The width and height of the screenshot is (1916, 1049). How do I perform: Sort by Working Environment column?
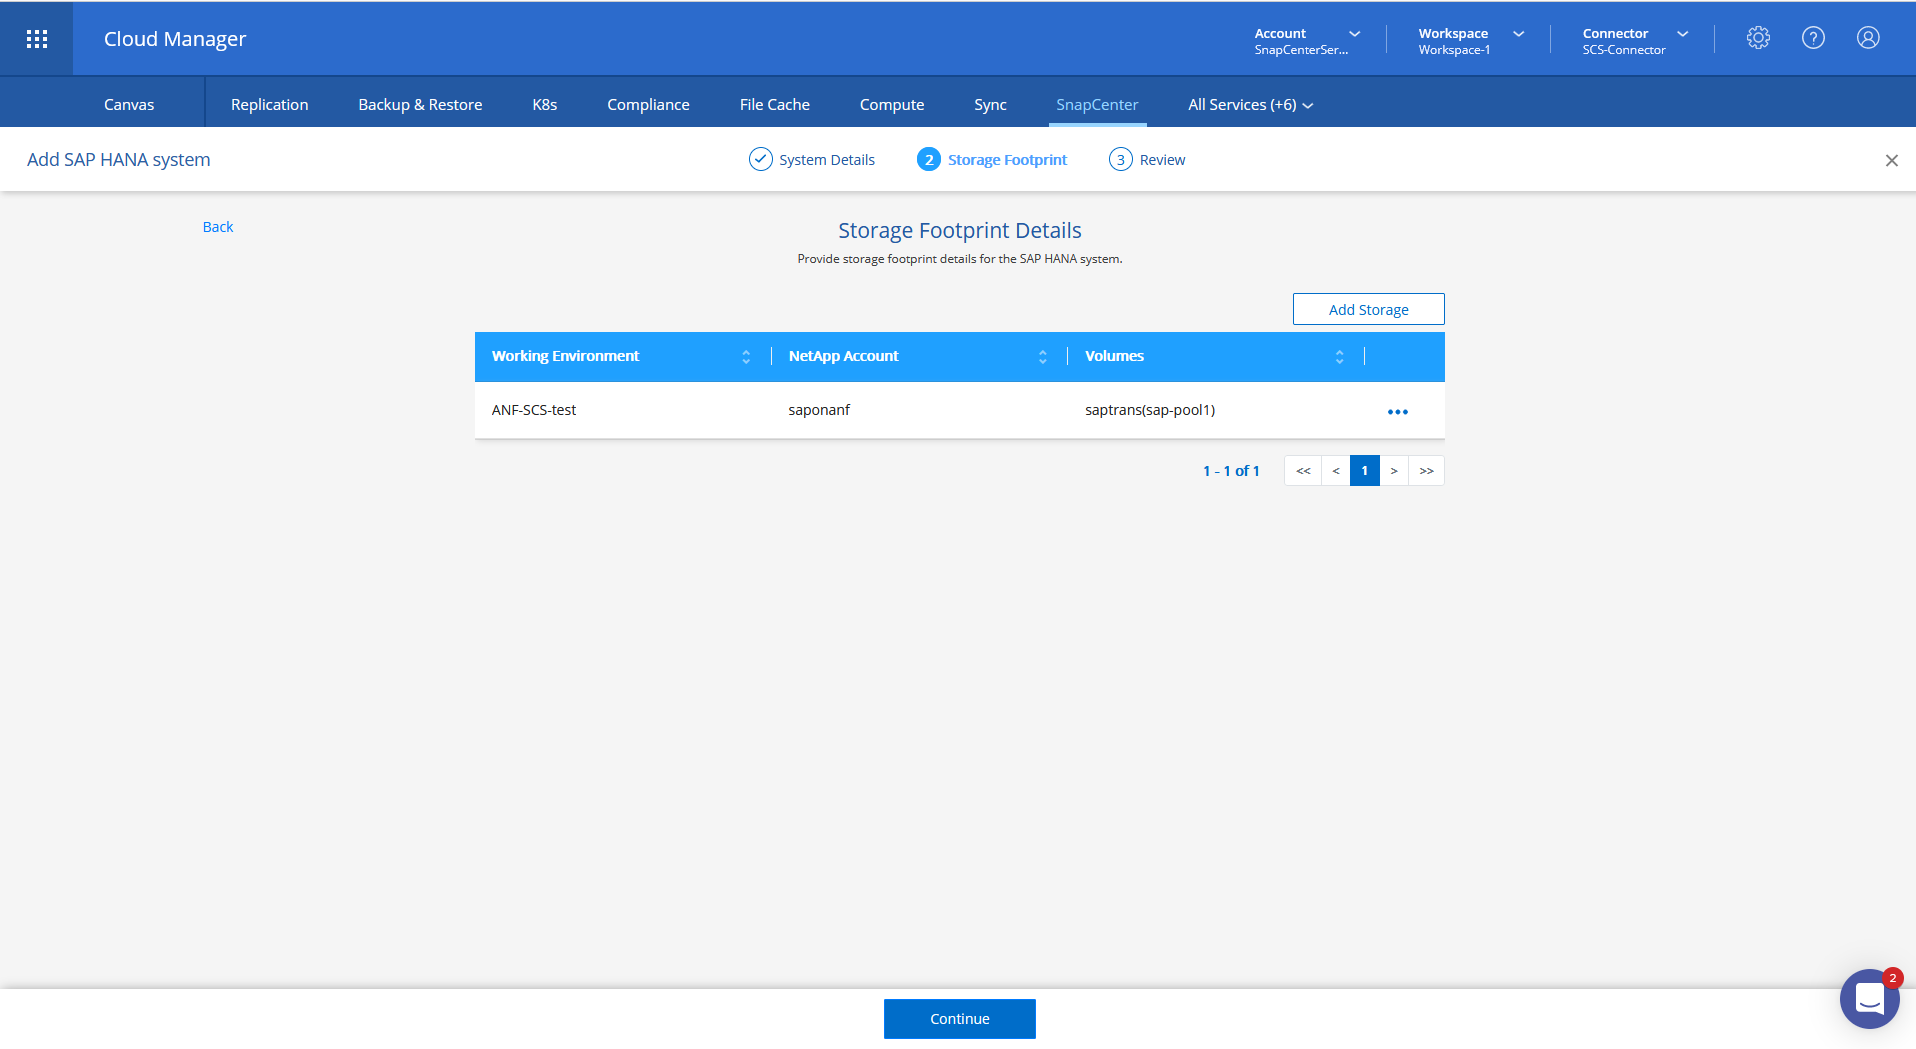(x=746, y=357)
